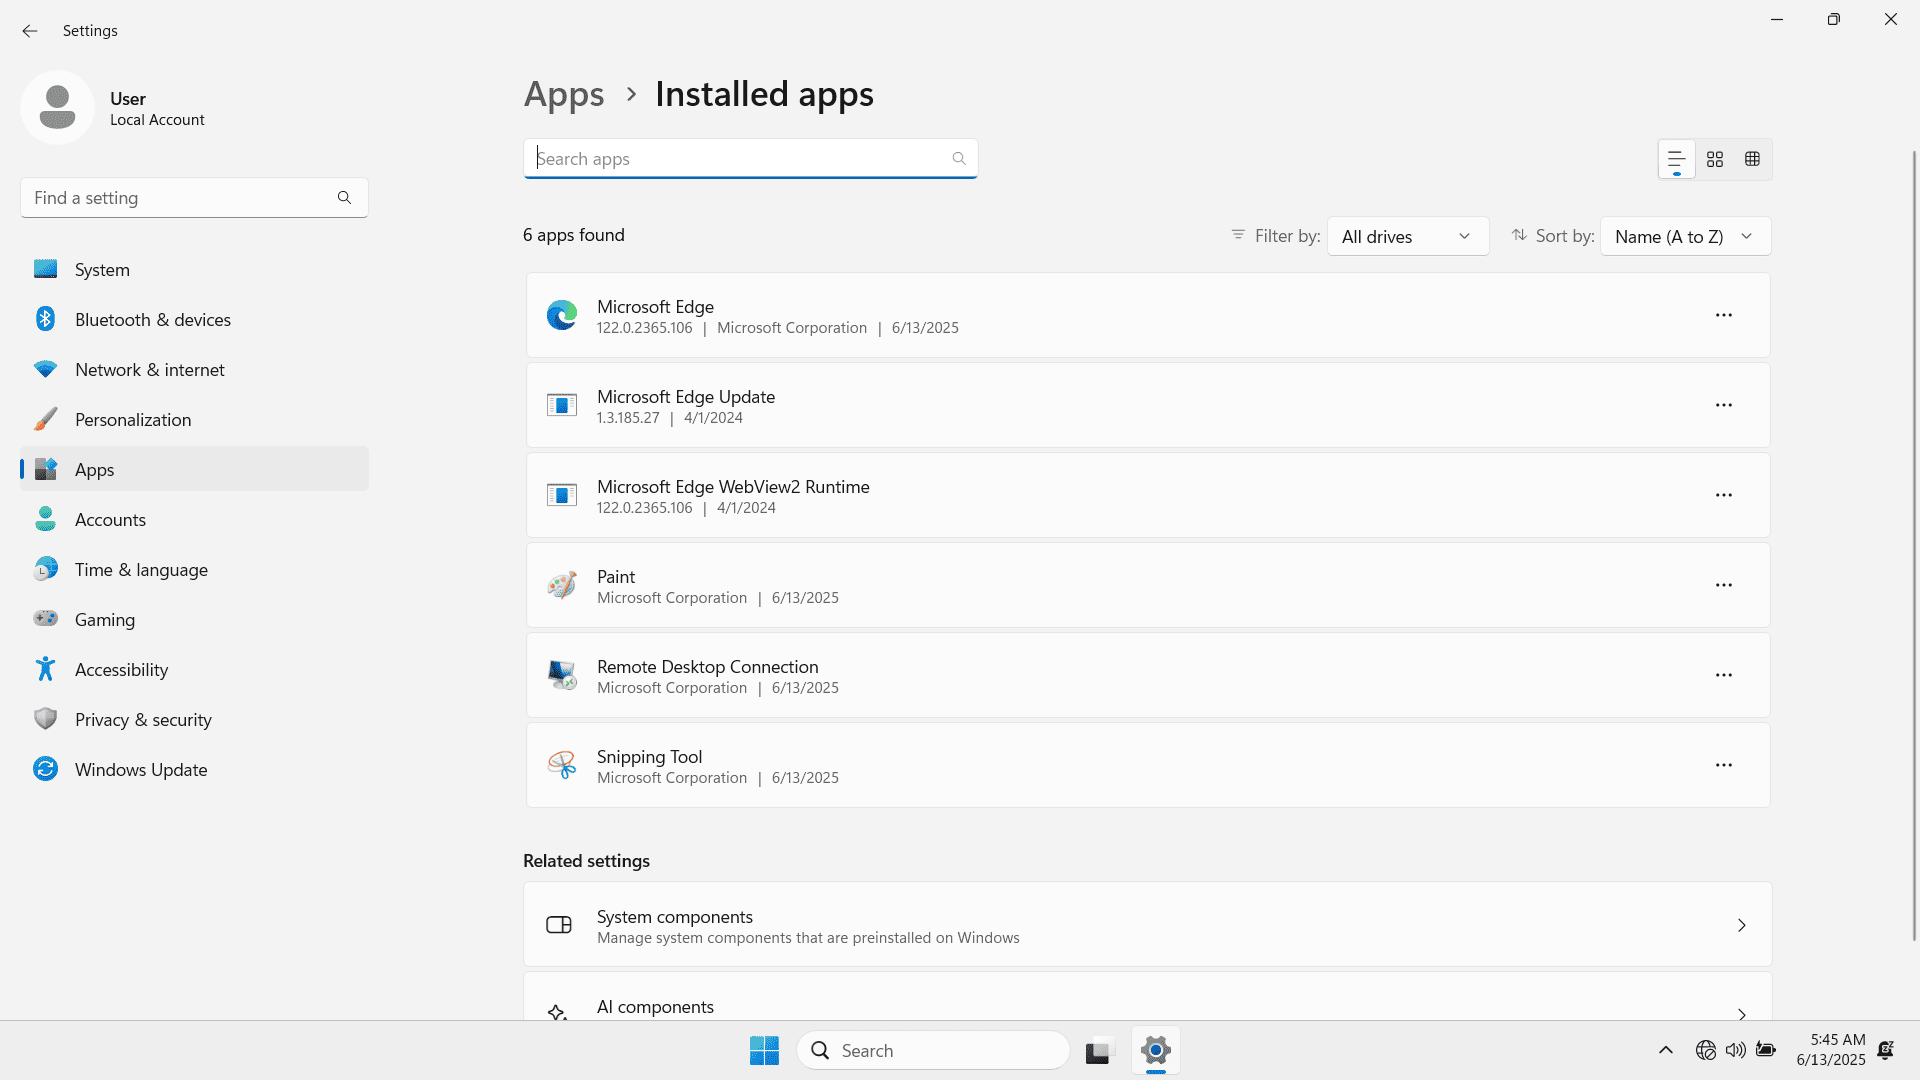Switch to table view layout
Screen dimensions: 1920x1080
pos(1752,159)
